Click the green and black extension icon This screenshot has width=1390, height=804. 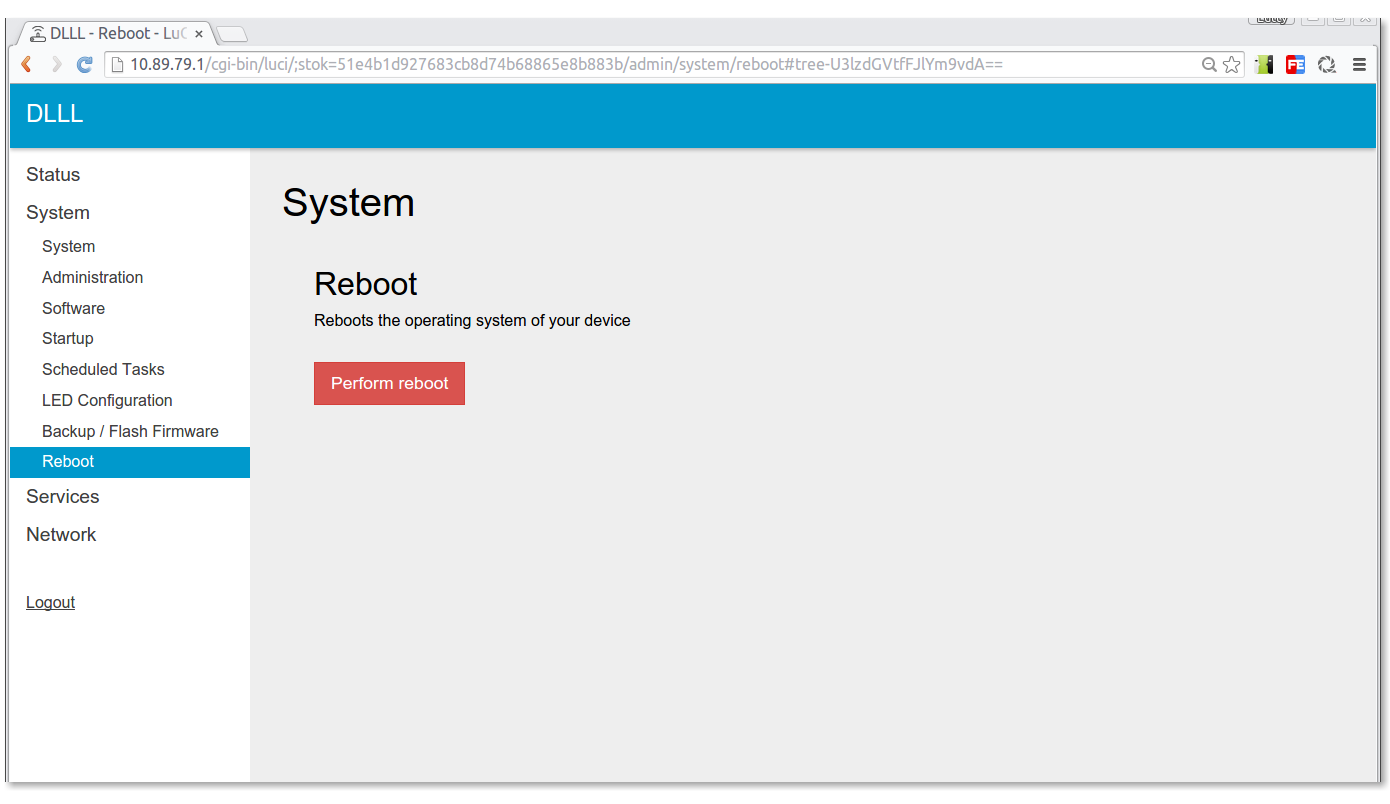1264,65
